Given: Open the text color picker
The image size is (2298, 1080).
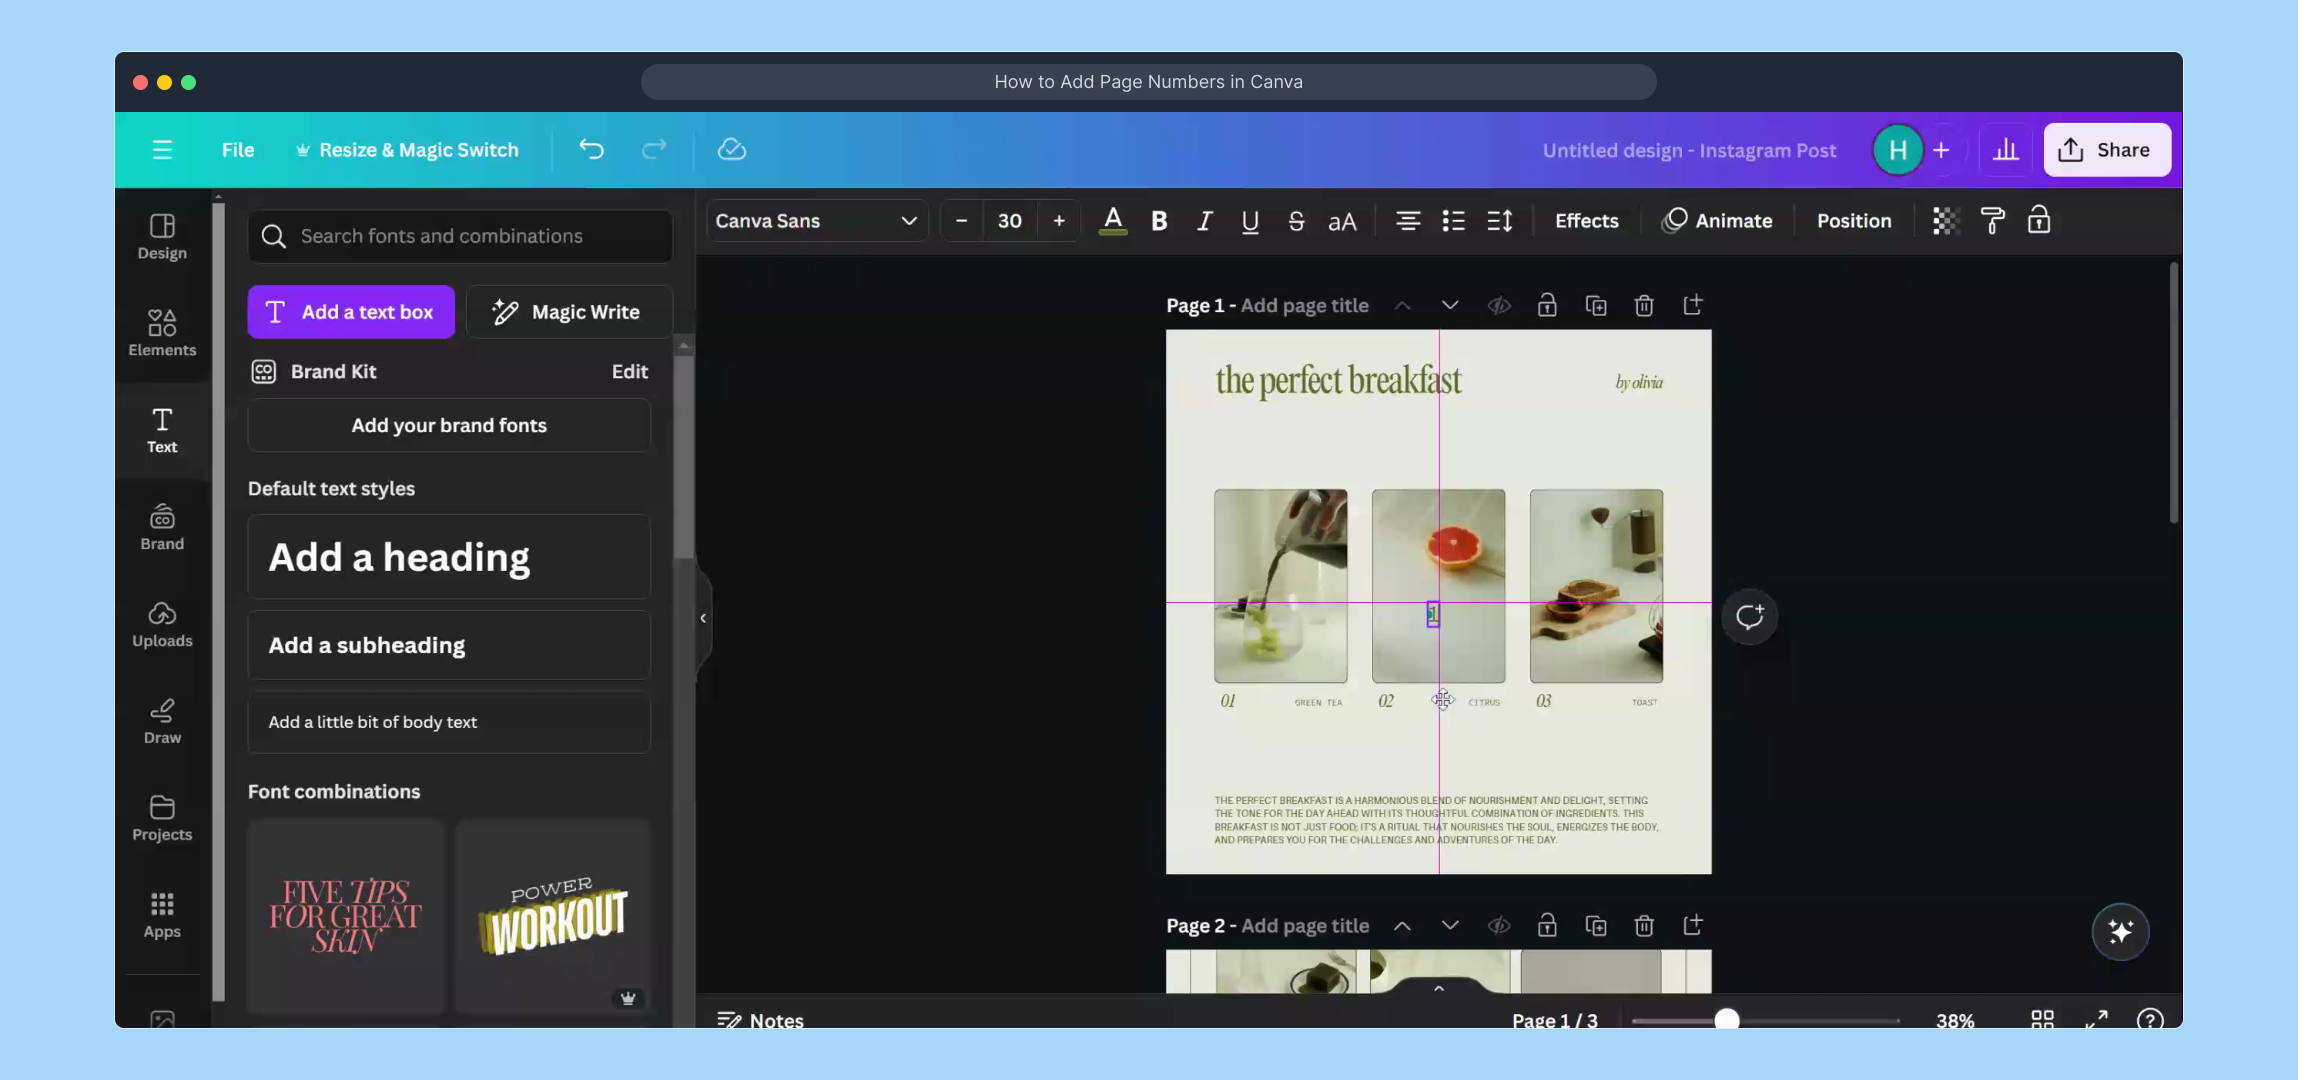Looking at the screenshot, I should coord(1112,221).
